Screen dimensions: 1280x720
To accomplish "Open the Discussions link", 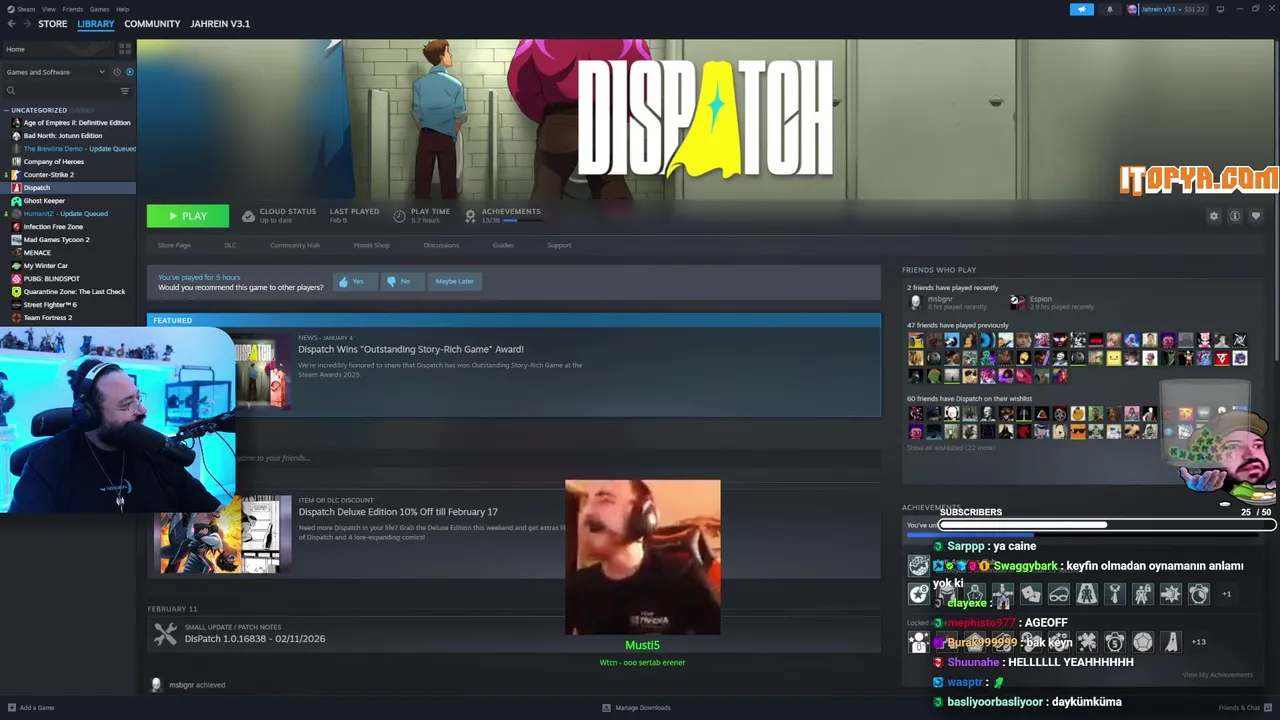I will pos(441,245).
